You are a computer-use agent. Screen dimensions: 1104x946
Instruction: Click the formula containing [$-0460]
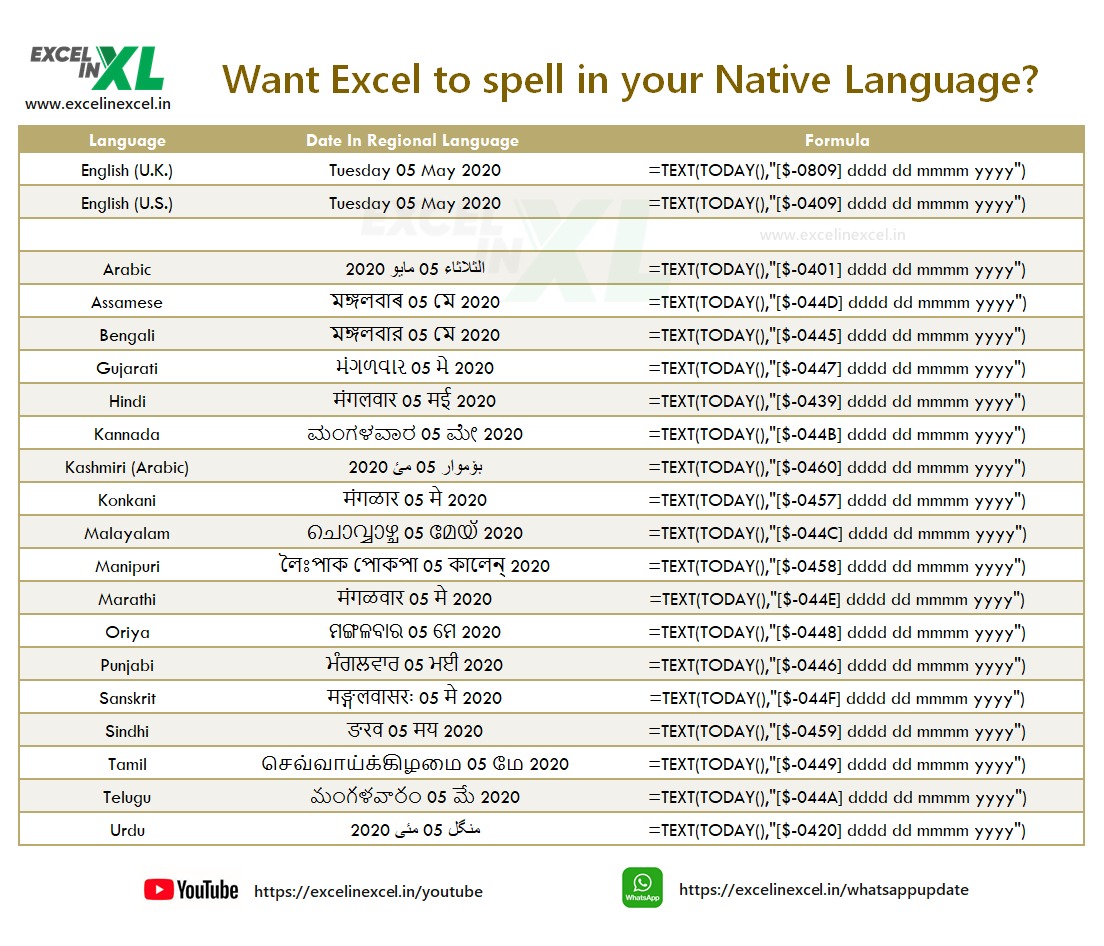[837, 467]
